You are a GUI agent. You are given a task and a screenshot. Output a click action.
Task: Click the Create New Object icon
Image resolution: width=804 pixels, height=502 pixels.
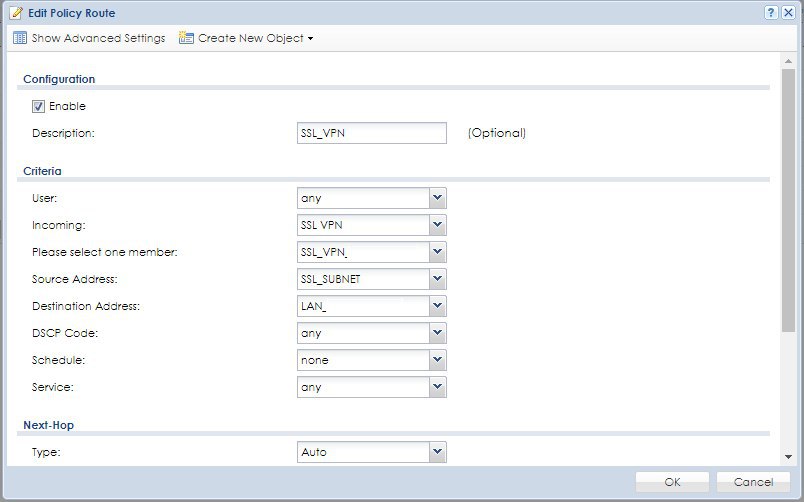[x=185, y=38]
